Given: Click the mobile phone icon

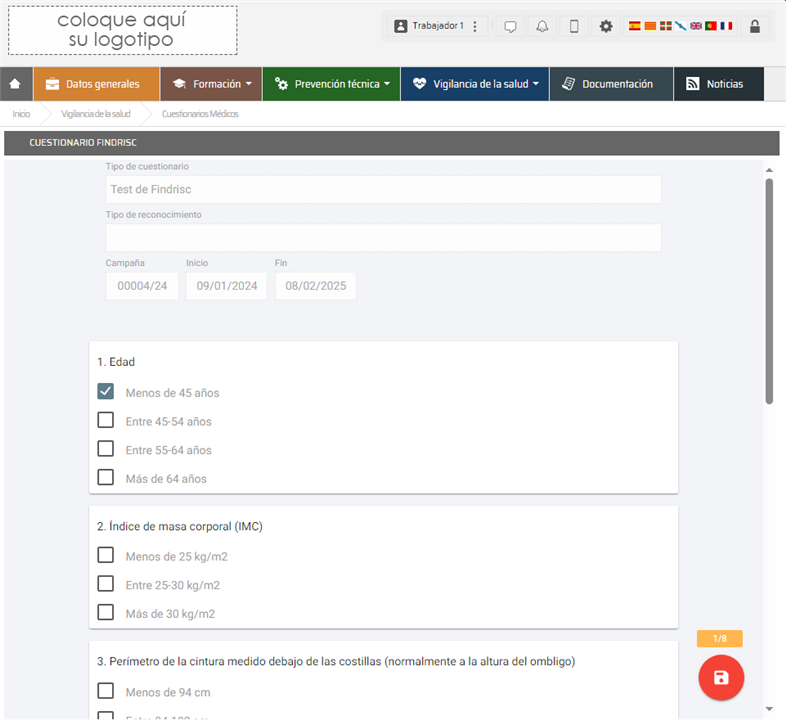Looking at the screenshot, I should (x=574, y=27).
